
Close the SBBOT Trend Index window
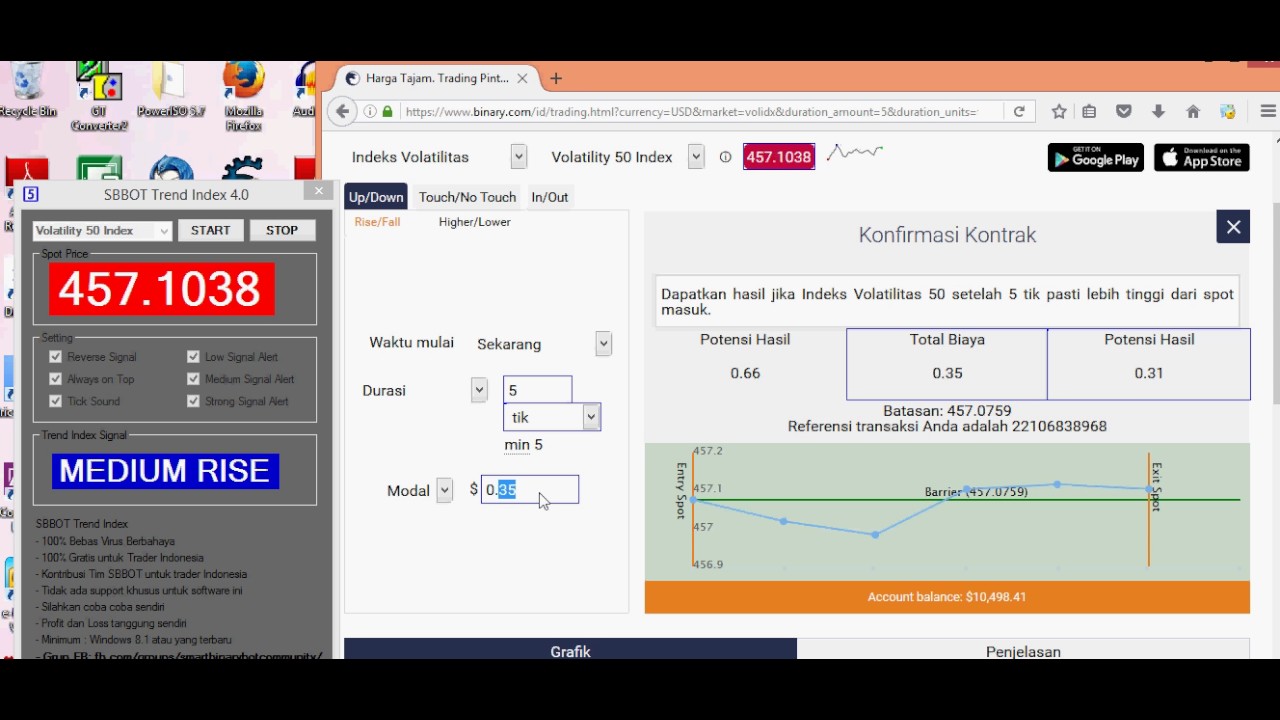(319, 191)
